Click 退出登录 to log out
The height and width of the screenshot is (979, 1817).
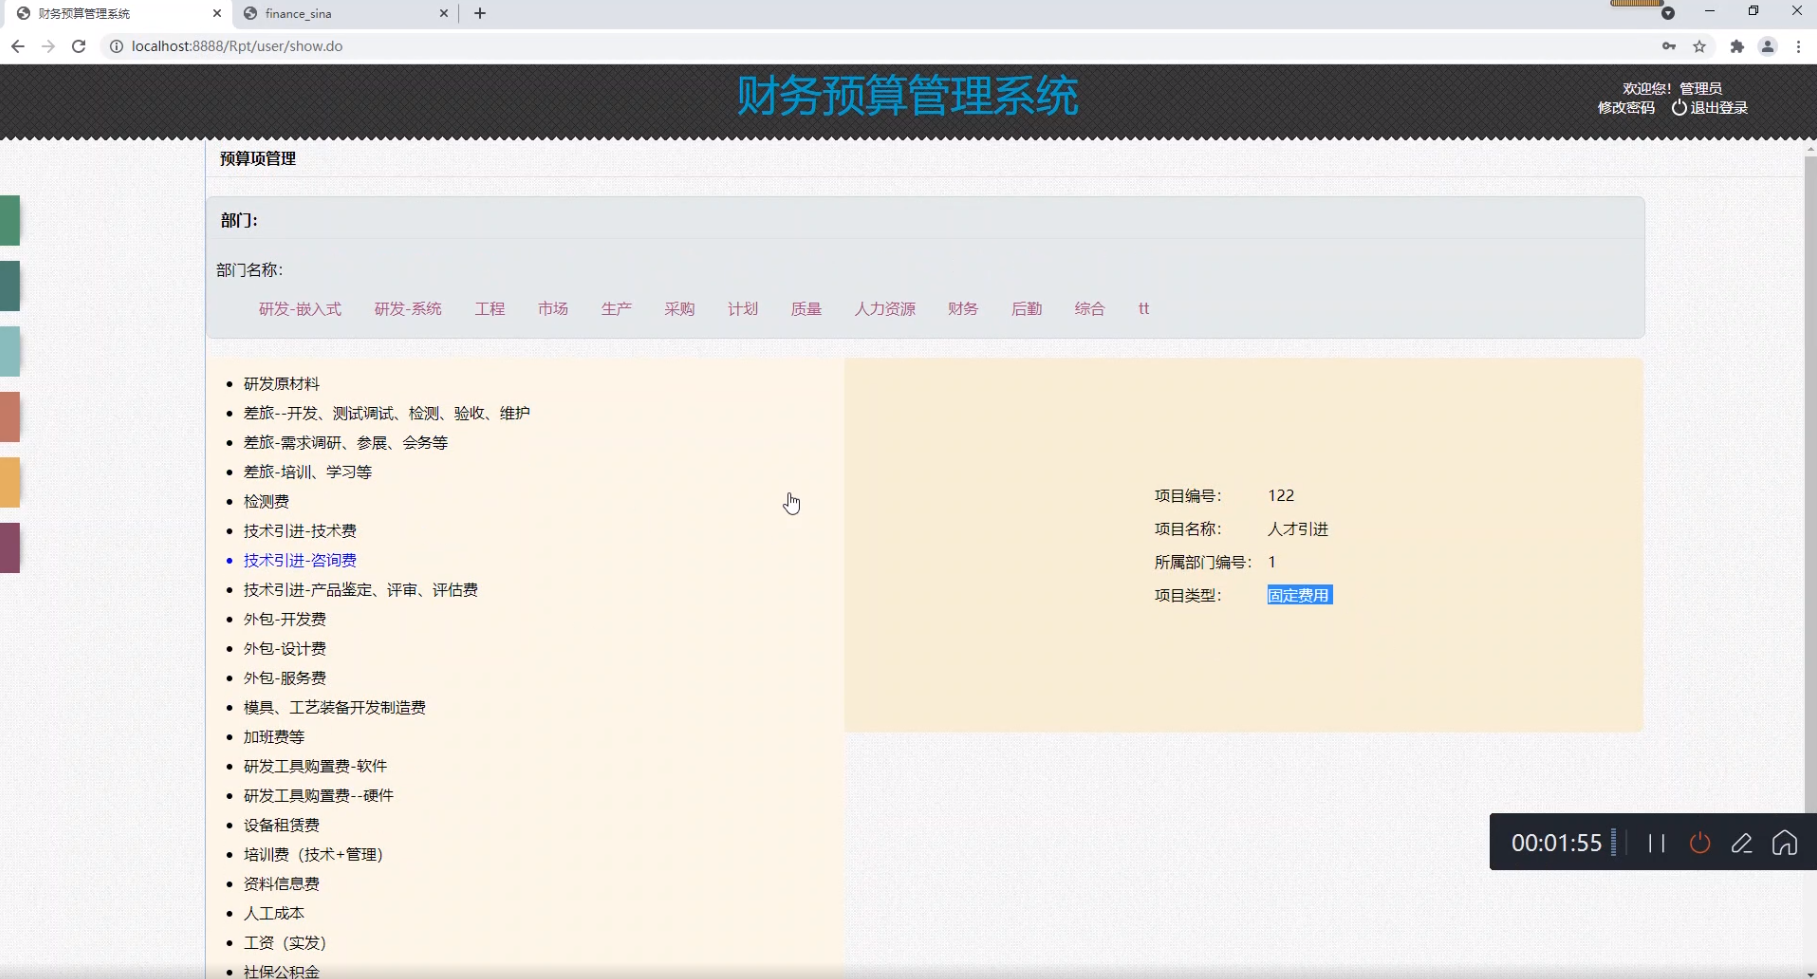click(x=1710, y=108)
